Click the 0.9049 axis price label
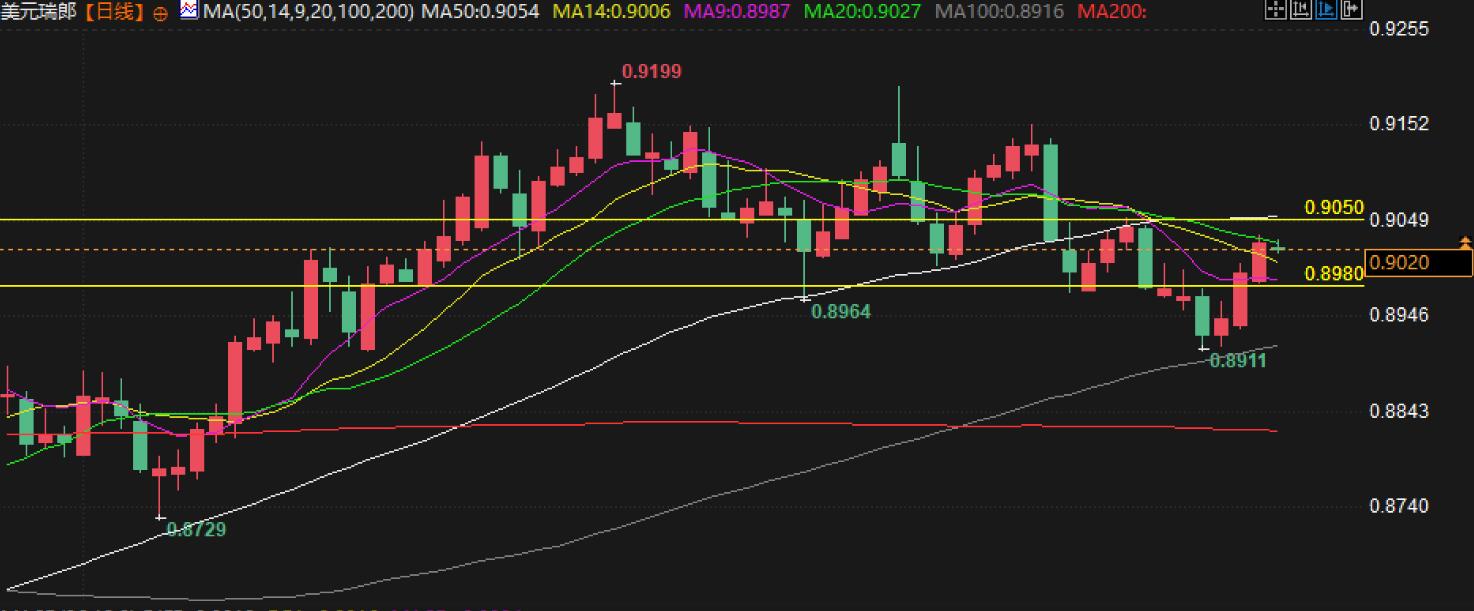 pyautogui.click(x=1399, y=220)
